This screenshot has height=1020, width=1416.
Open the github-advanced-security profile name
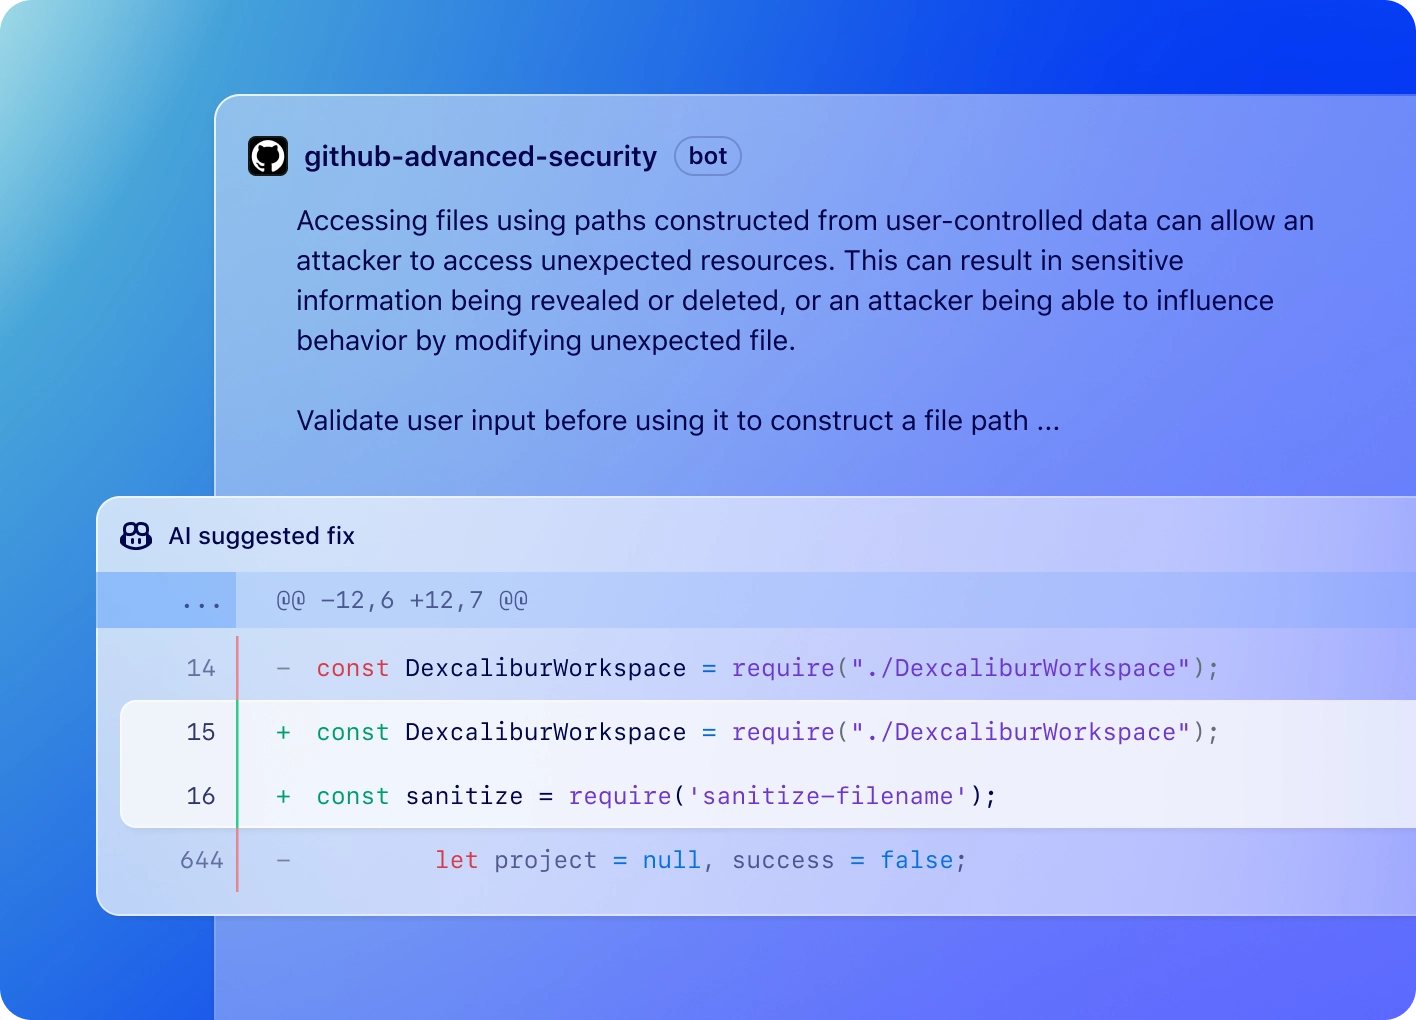click(x=480, y=156)
